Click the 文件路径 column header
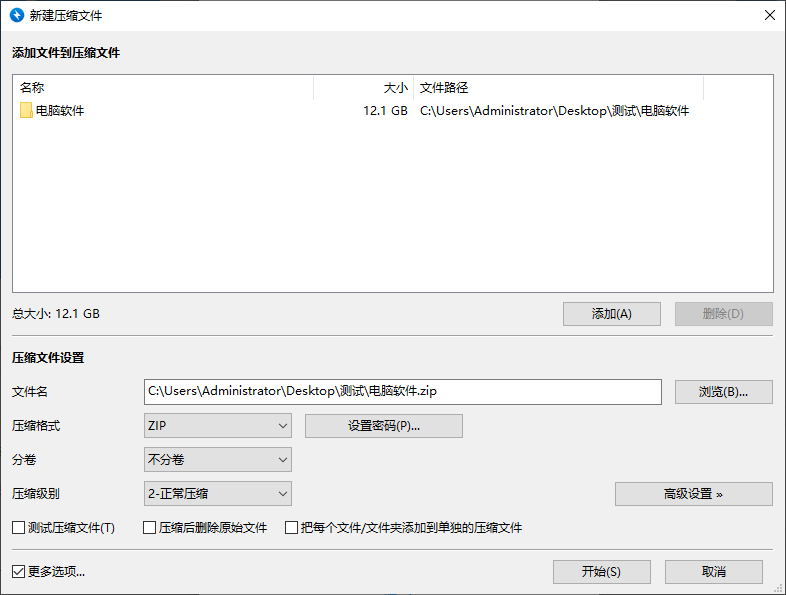This screenshot has height=595, width=786. [x=558, y=88]
